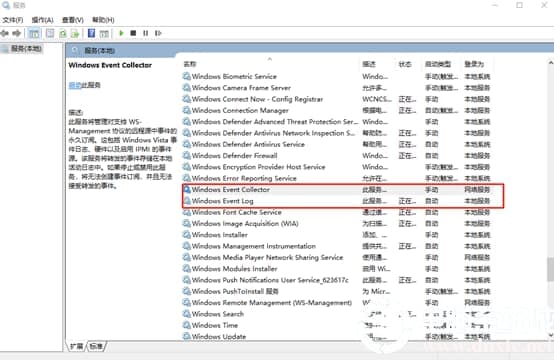This screenshot has width=554, height=360.
Task: Click the Action pane toggle icon
Action: pos(104,33)
